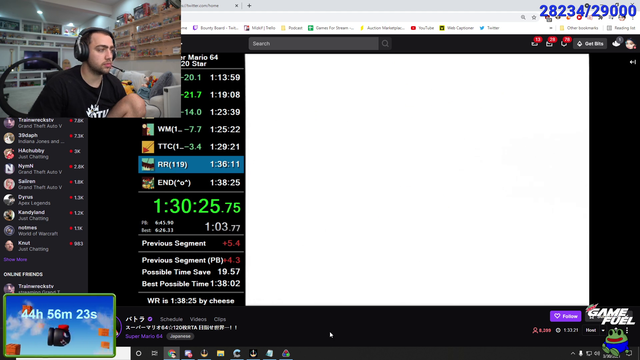
Task: Open the Twitch user avatar menu
Action: [630, 44]
